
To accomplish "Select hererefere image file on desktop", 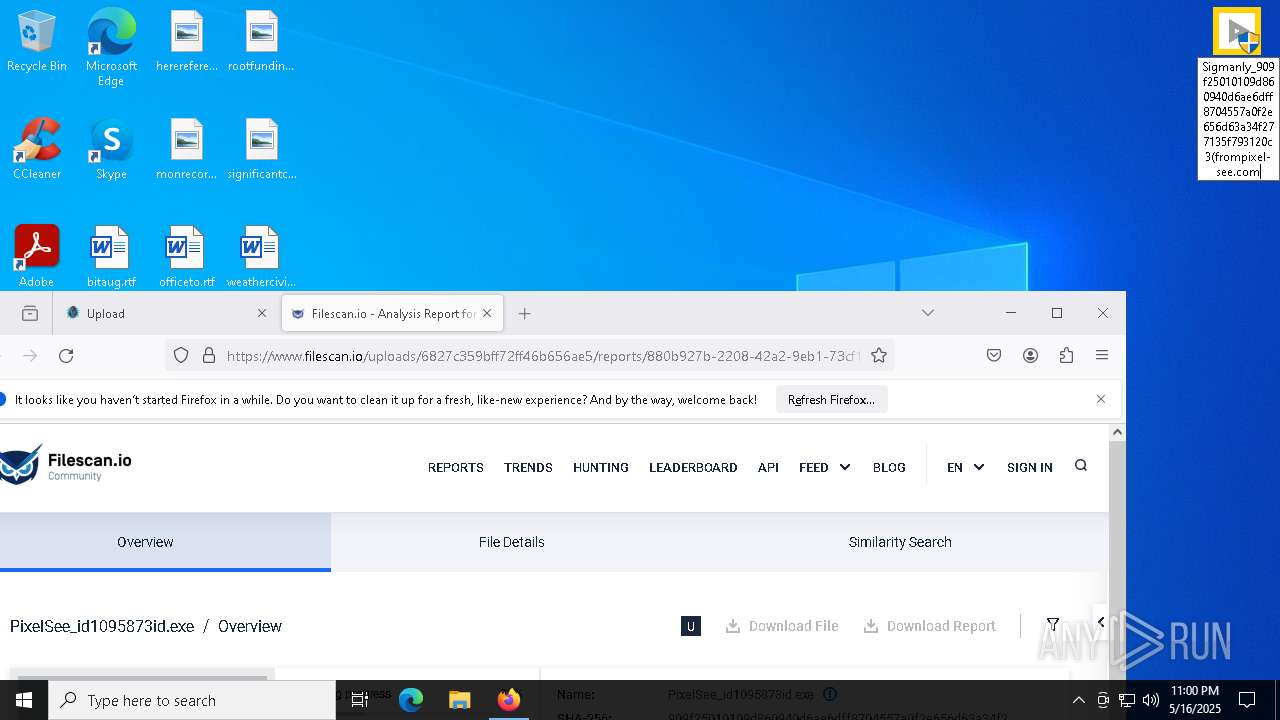I will pos(186,42).
